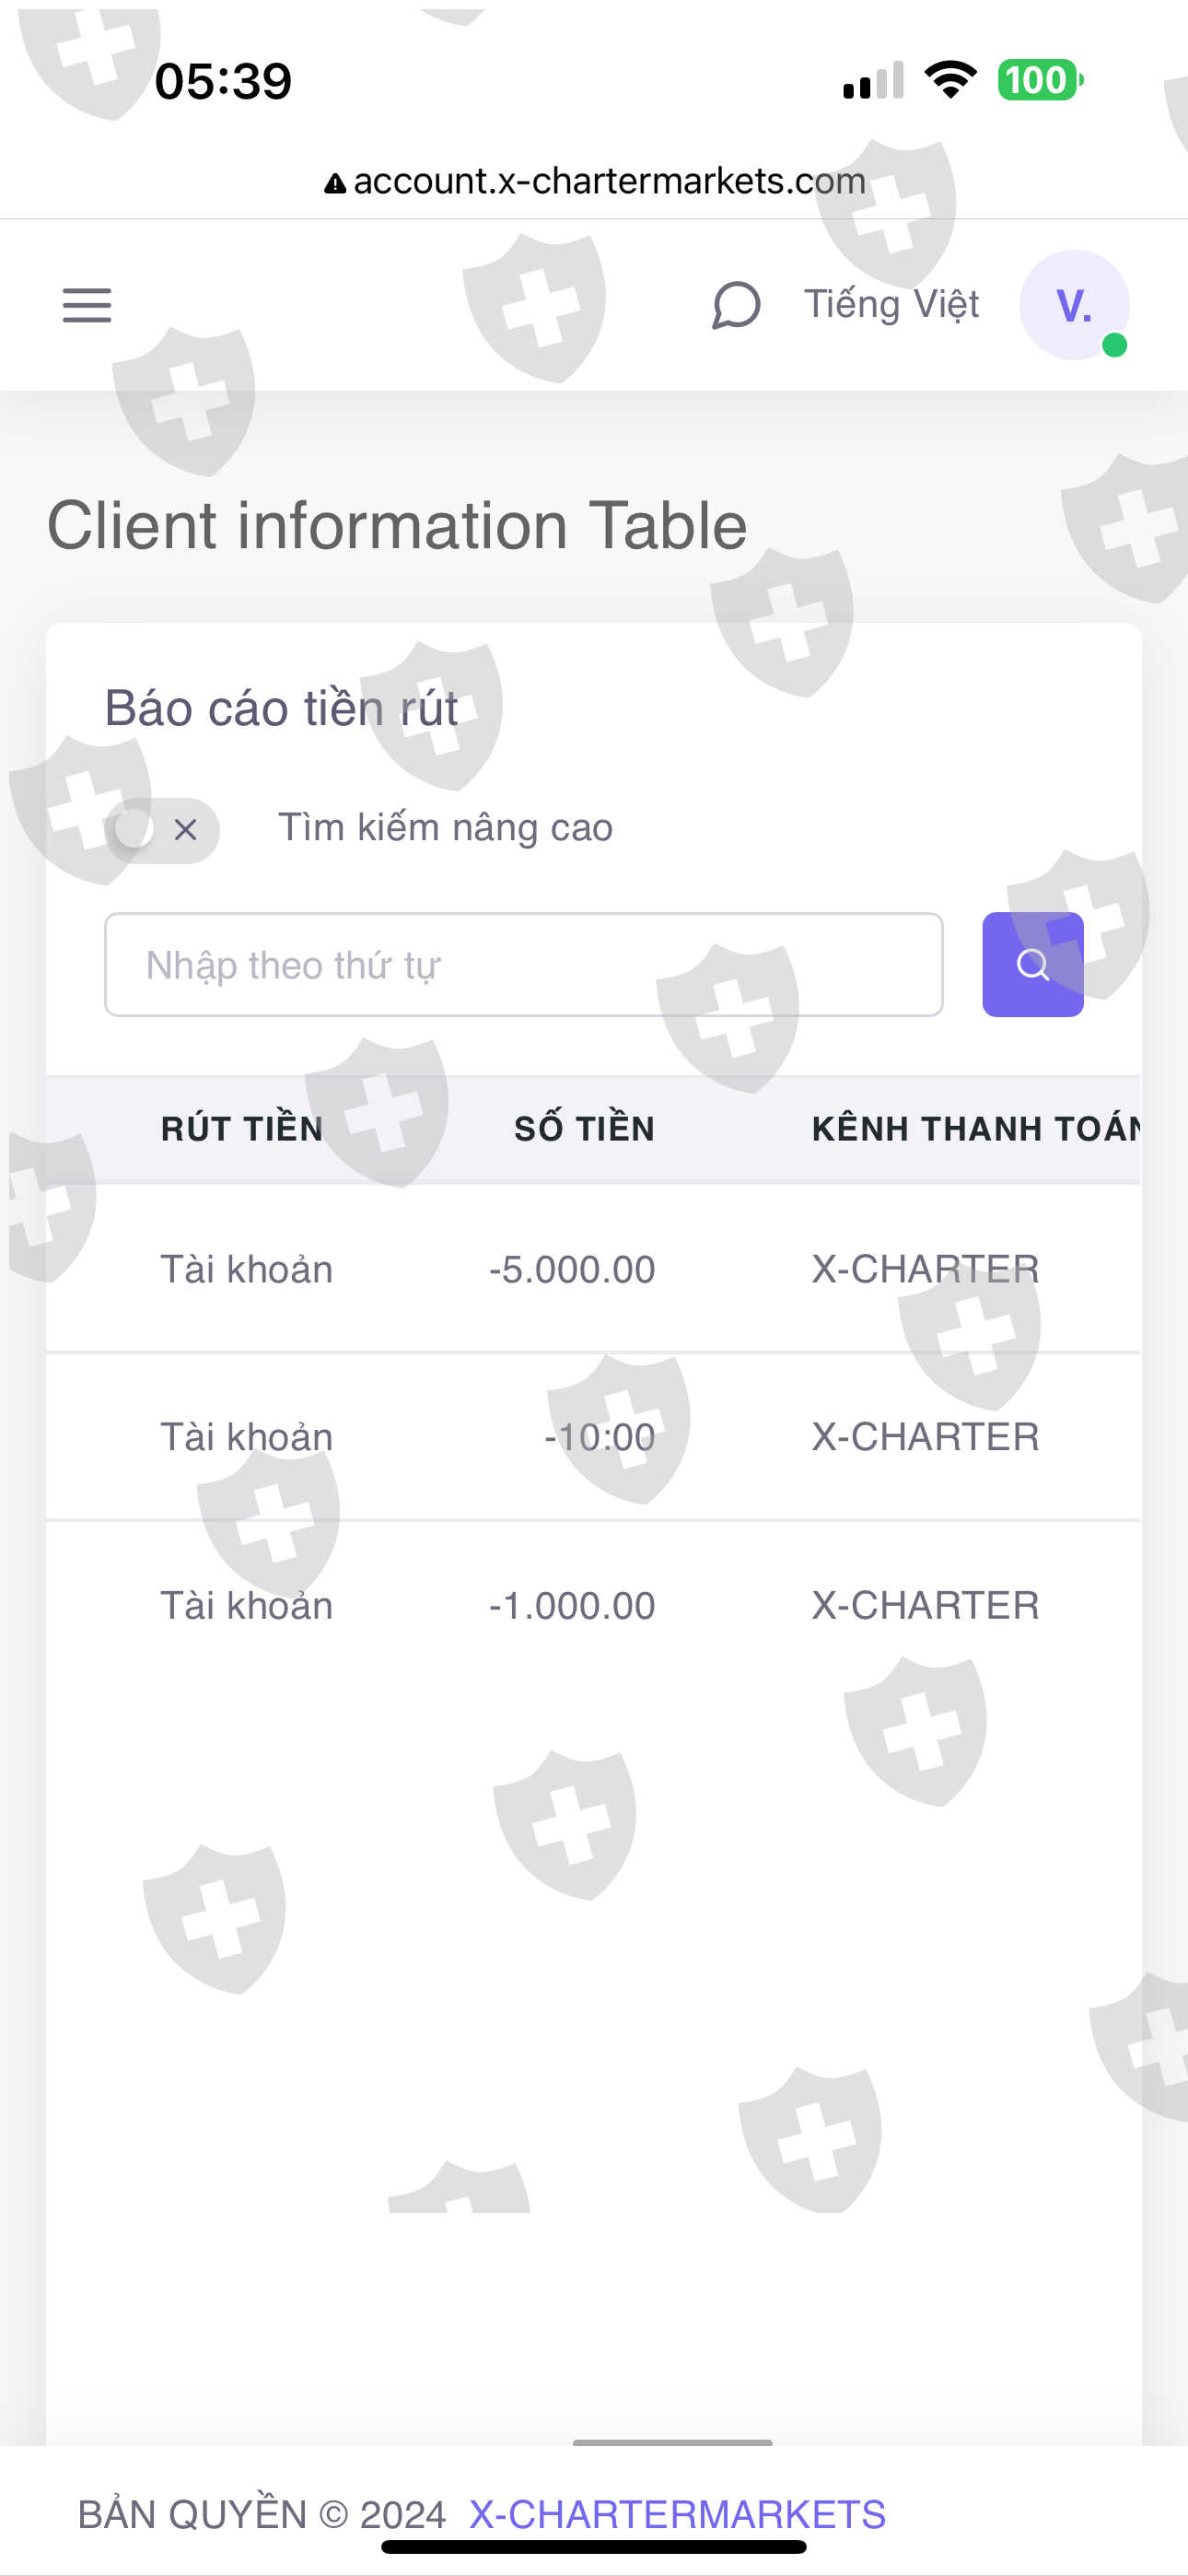Screen dimensions: 1188x2576
Task: Open the hamburger navigation menu
Action: (87, 305)
